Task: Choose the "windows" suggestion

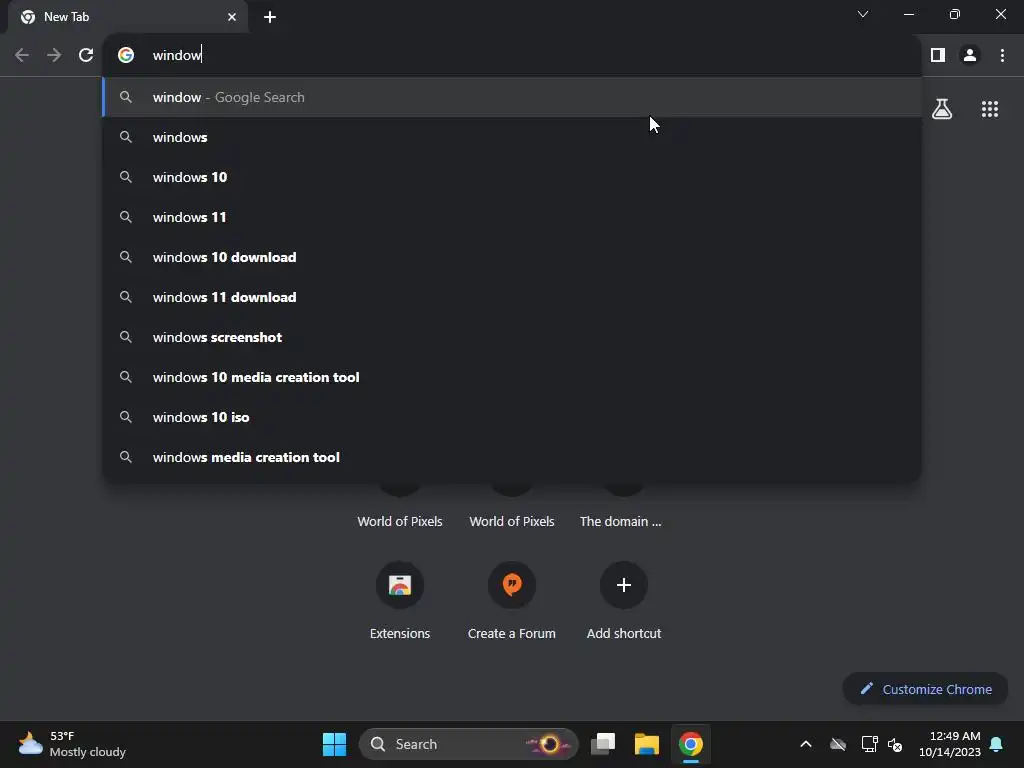Action: tap(512, 137)
